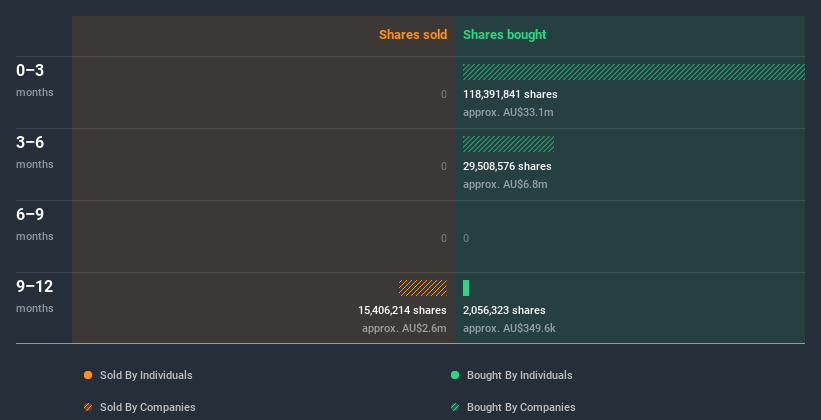
Task: Select the 0–3 months bought bar
Action: [634, 72]
